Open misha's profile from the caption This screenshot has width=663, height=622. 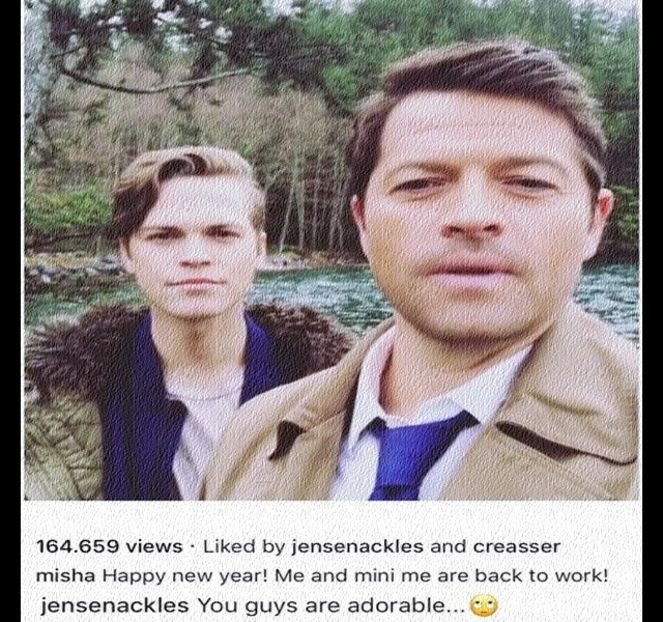point(66,576)
